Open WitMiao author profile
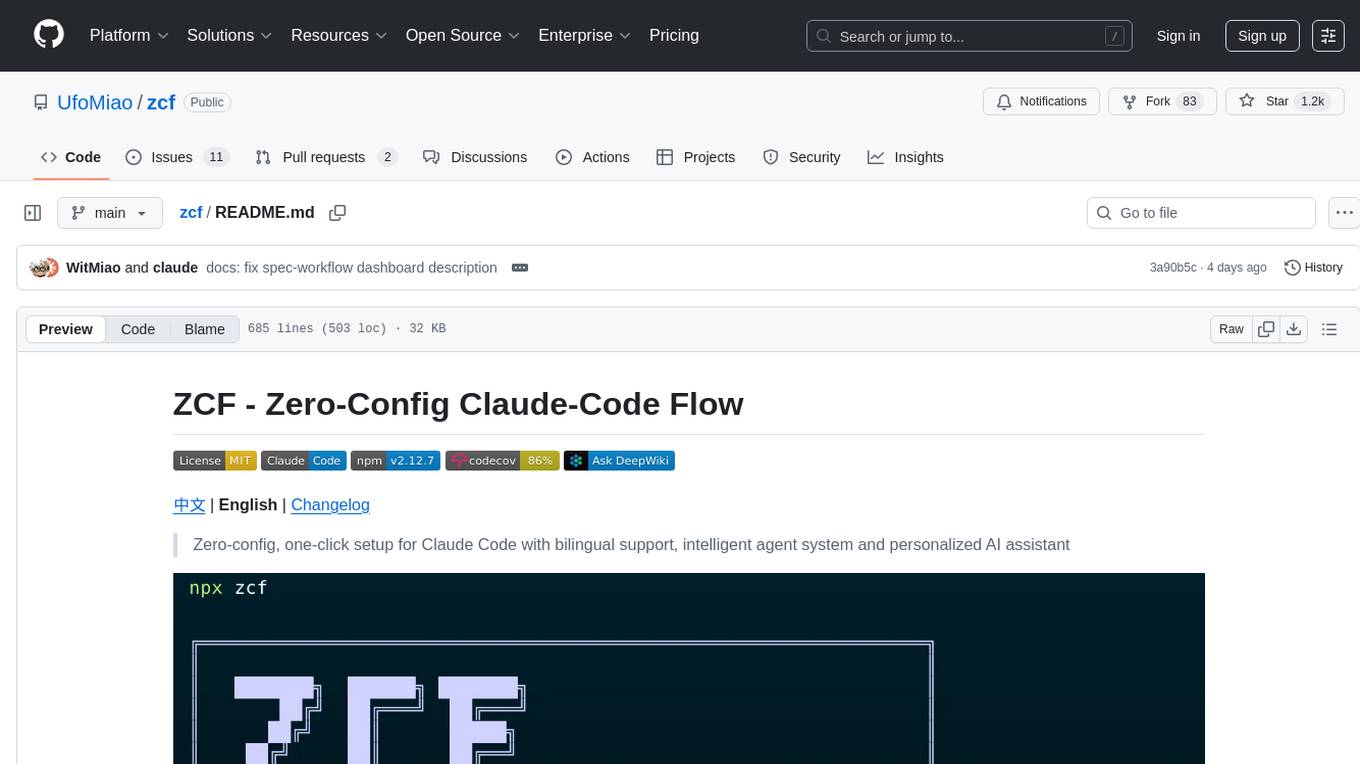This screenshot has width=1360, height=764. 93,268
